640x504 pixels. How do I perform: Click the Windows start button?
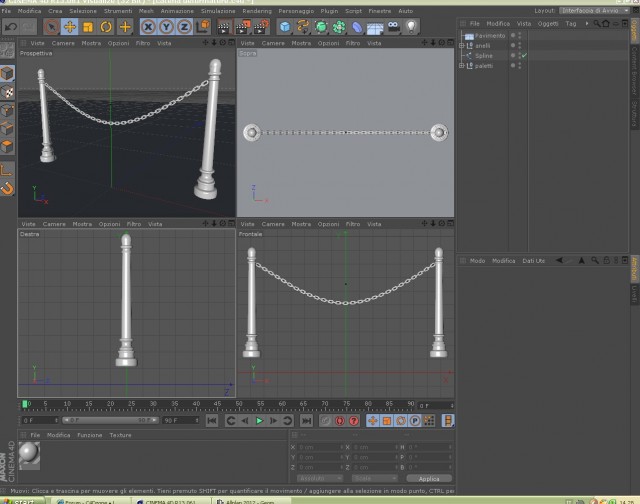[22, 501]
